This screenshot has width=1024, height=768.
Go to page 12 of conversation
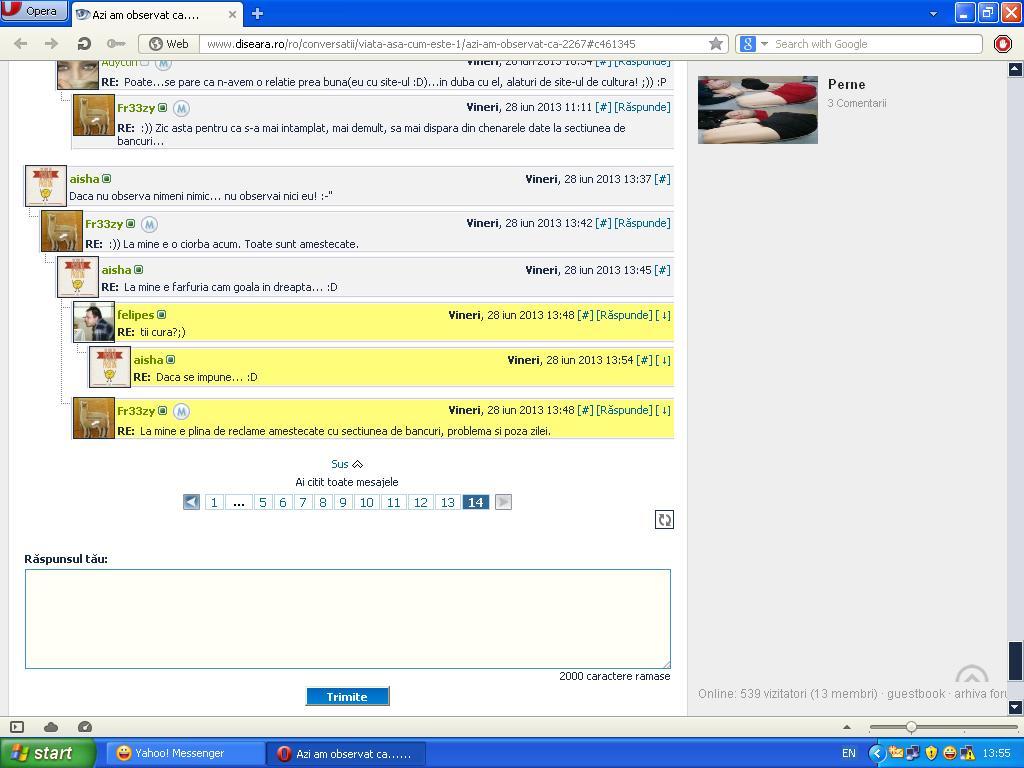[x=421, y=502]
